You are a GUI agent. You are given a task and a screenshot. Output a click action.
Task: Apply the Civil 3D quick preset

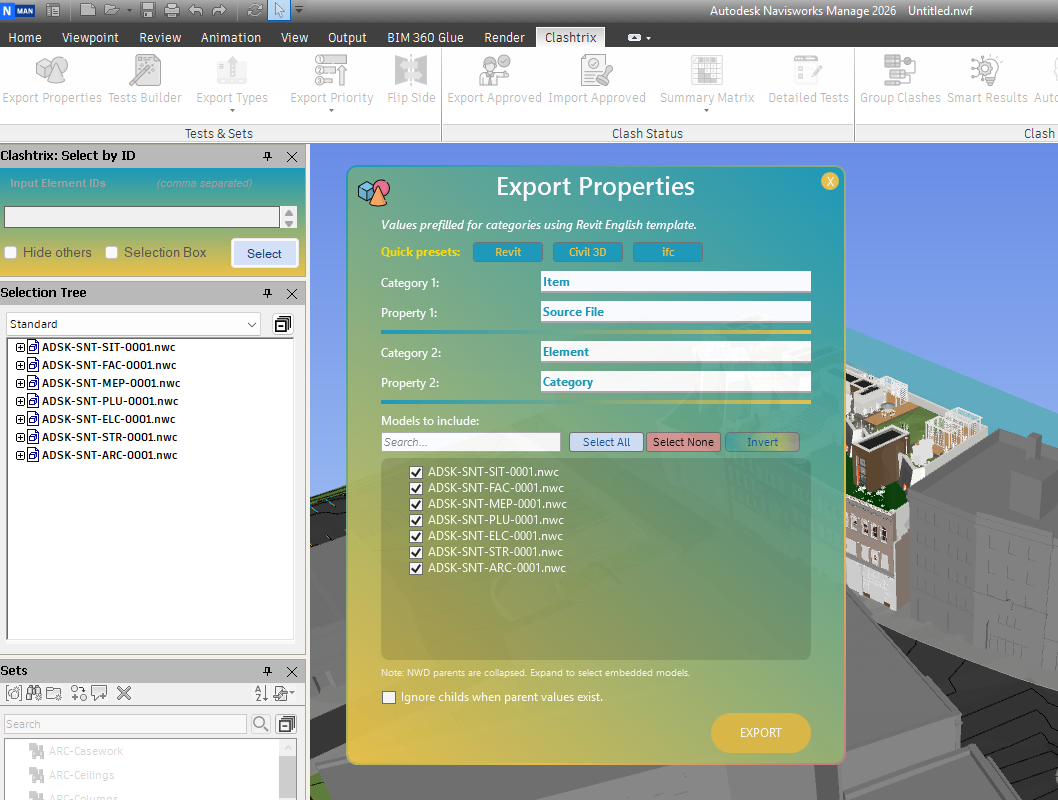tap(588, 252)
